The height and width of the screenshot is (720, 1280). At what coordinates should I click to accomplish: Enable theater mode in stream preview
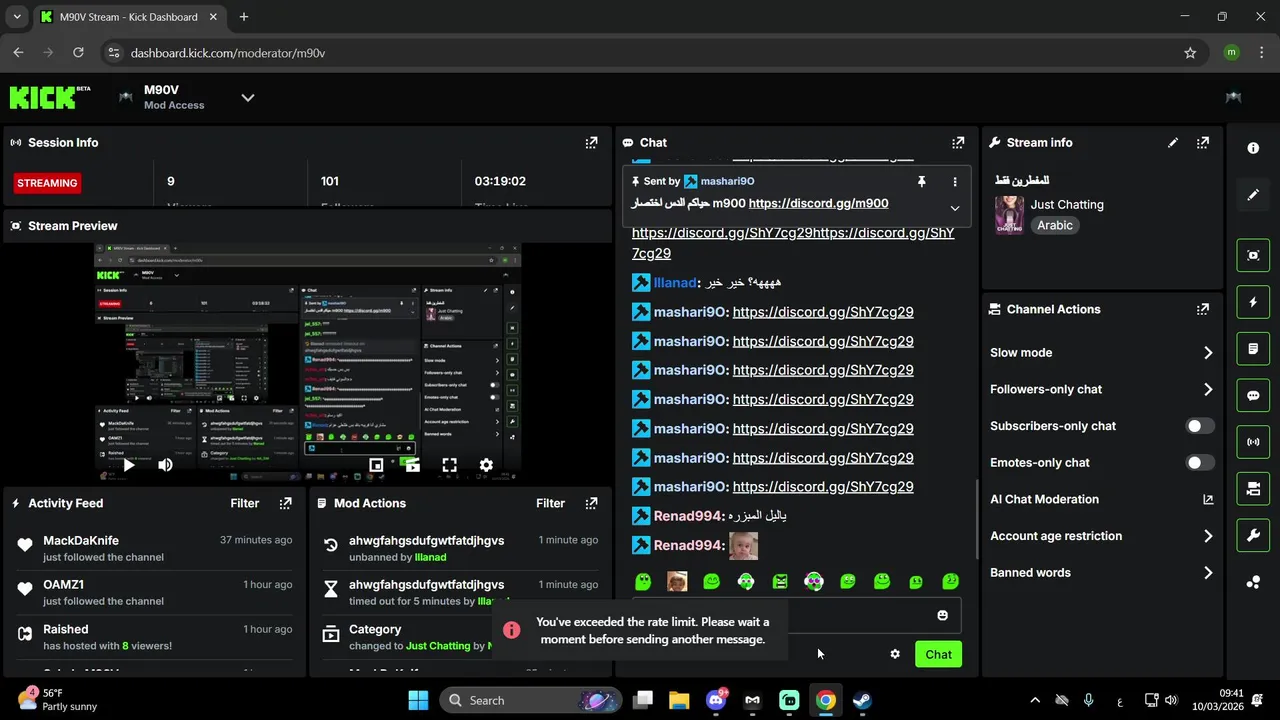click(x=412, y=465)
